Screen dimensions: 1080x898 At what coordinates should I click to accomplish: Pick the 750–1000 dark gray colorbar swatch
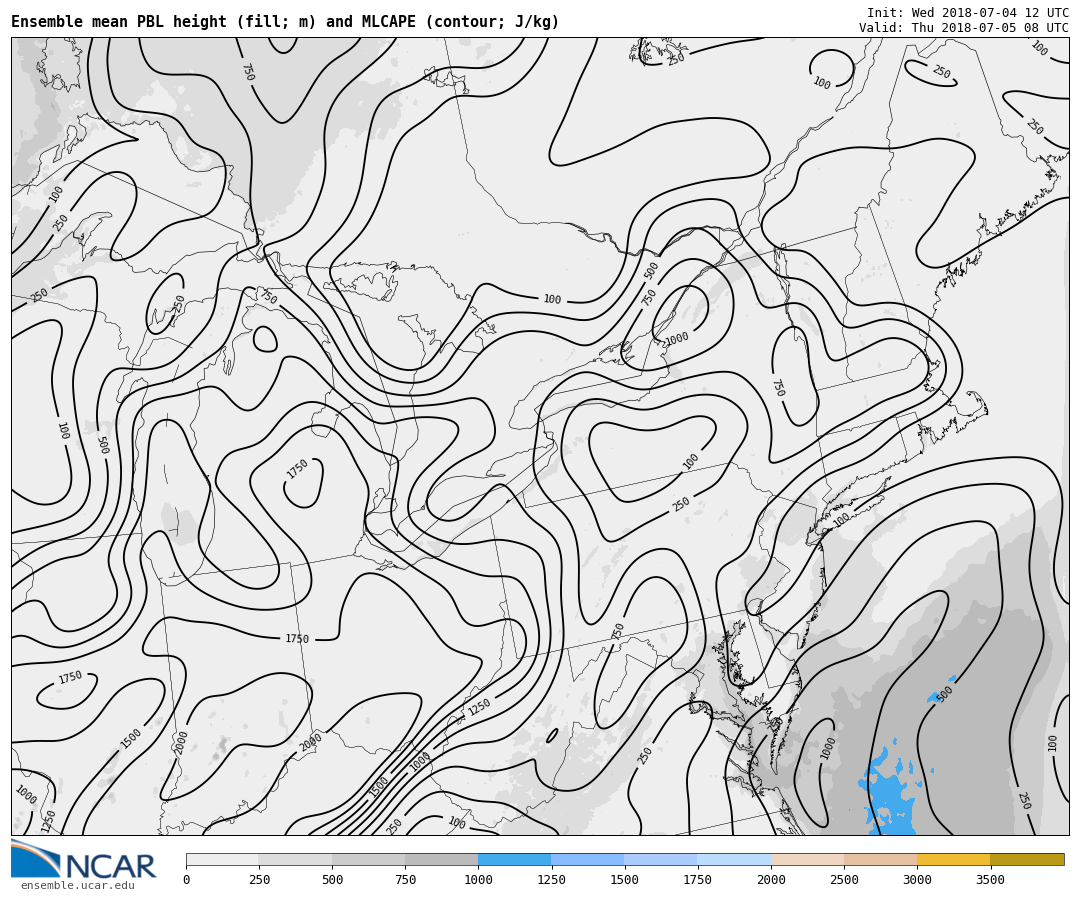tap(442, 859)
